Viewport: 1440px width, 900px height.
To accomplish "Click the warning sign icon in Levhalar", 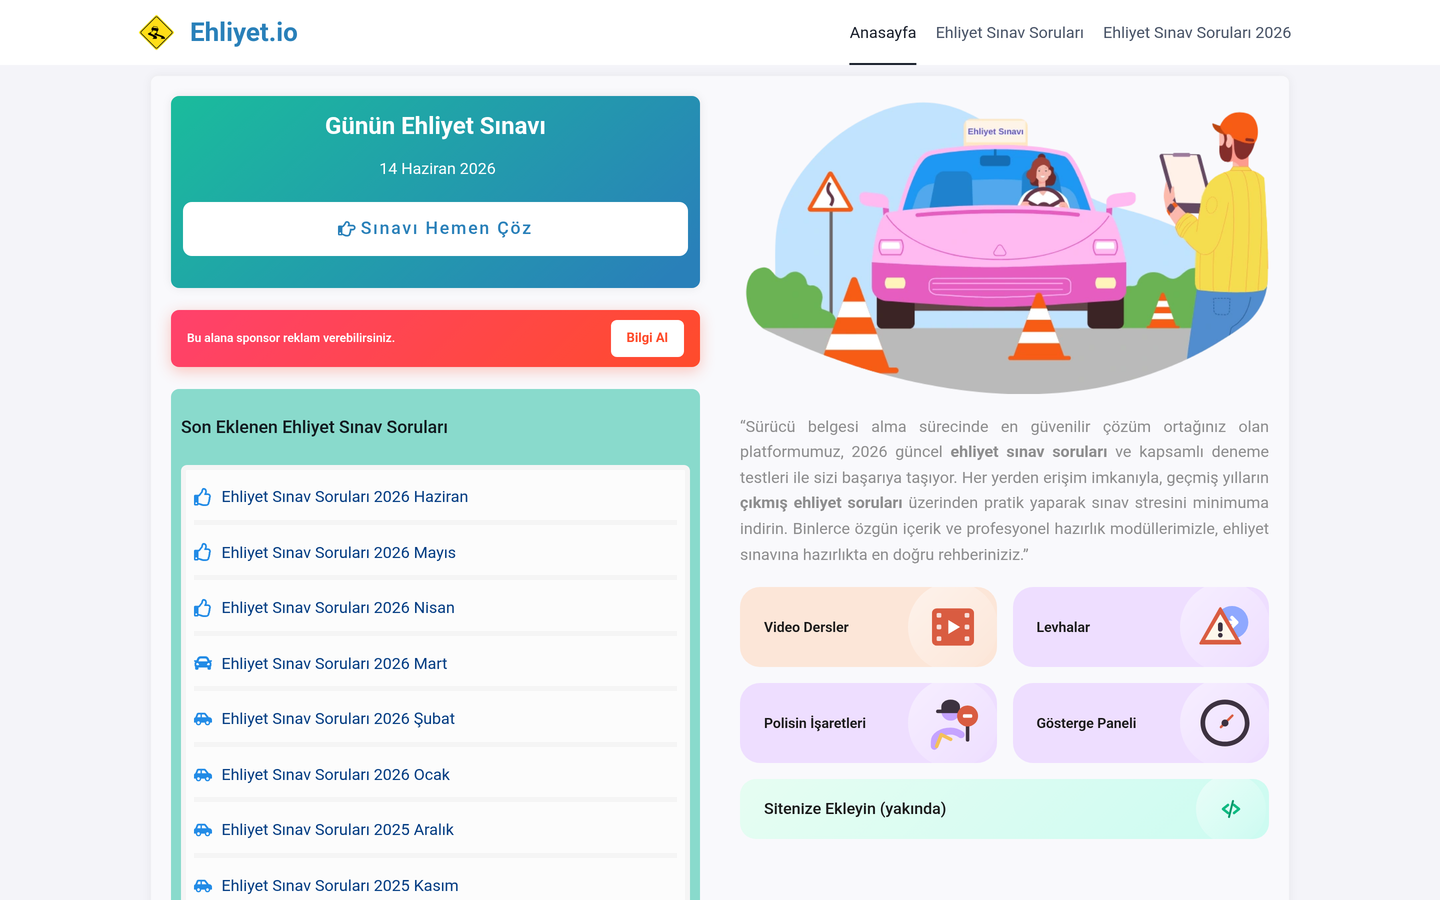I will [1224, 626].
